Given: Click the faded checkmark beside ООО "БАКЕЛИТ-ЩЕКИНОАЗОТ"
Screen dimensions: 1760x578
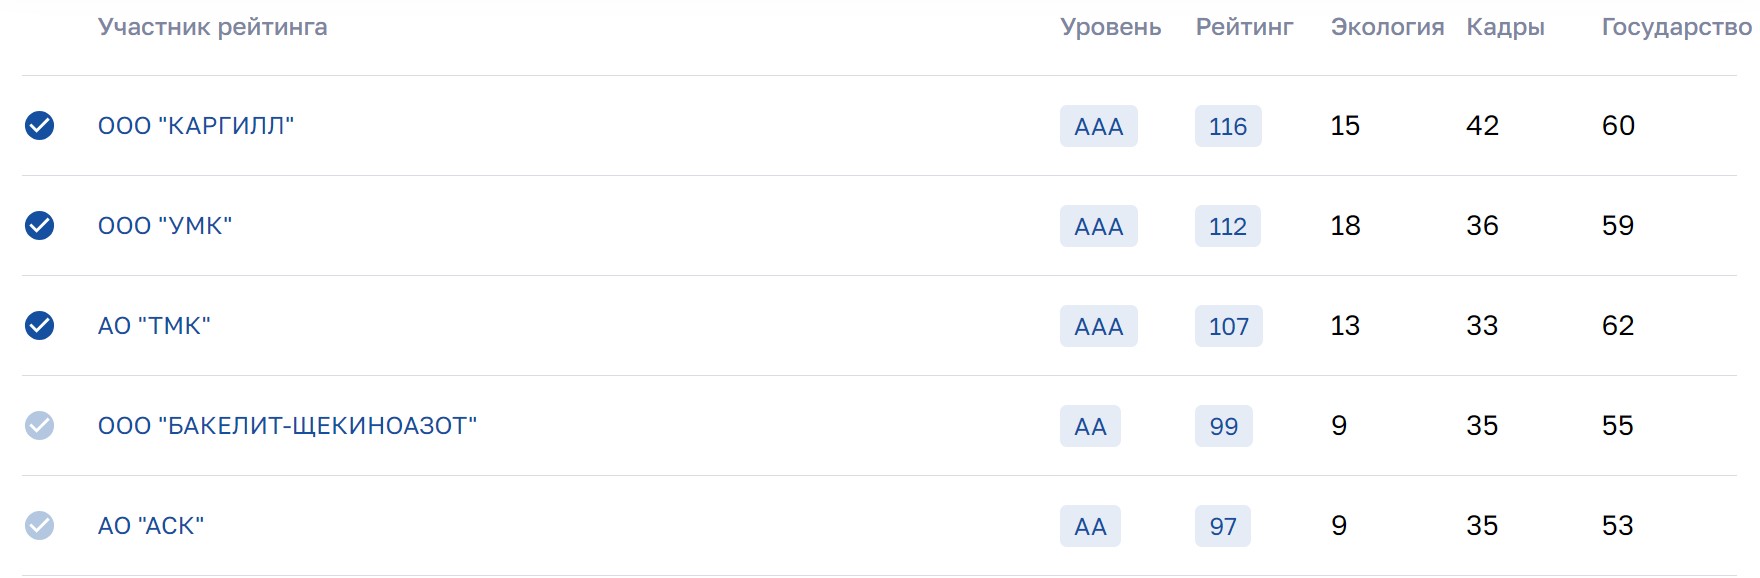Looking at the screenshot, I should point(39,425).
